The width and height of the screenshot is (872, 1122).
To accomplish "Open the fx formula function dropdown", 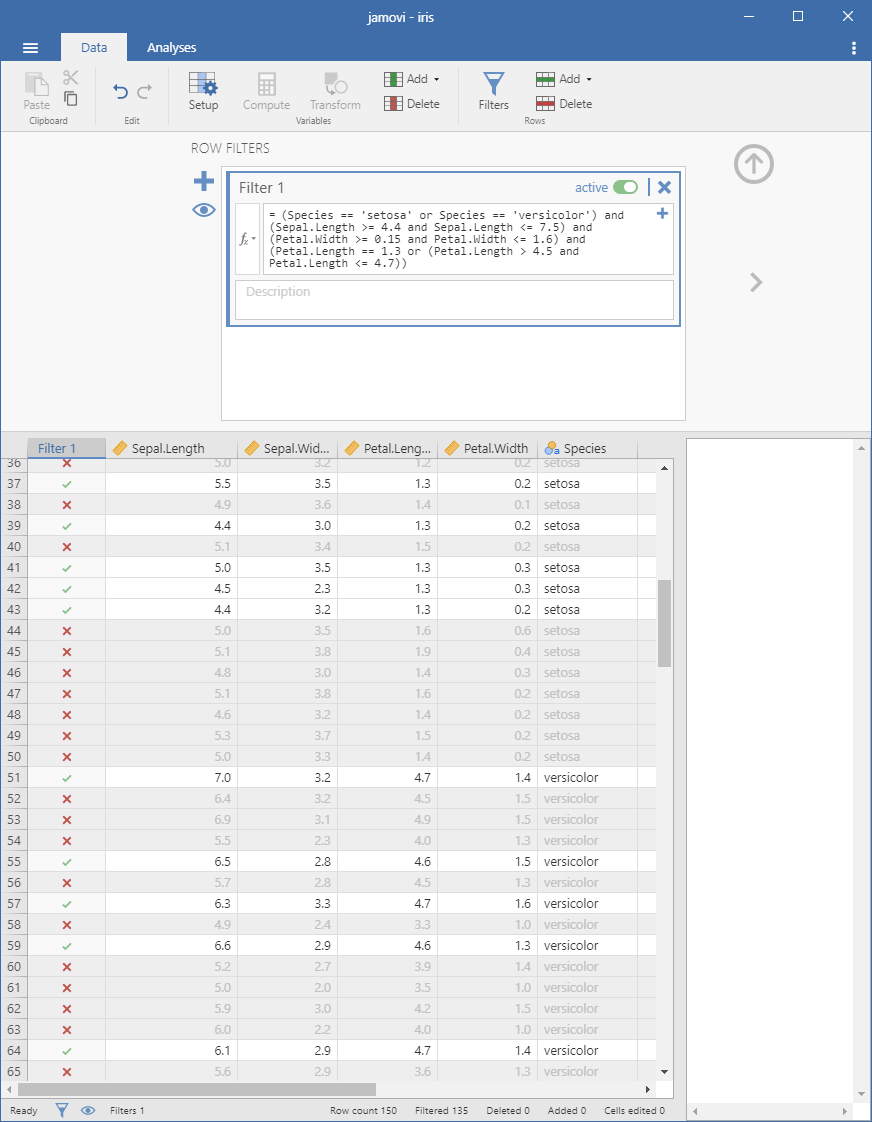I will click(x=246, y=239).
